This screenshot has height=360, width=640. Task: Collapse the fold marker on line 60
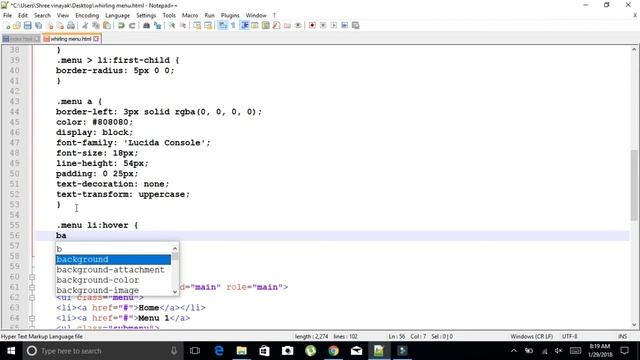pos(32,277)
